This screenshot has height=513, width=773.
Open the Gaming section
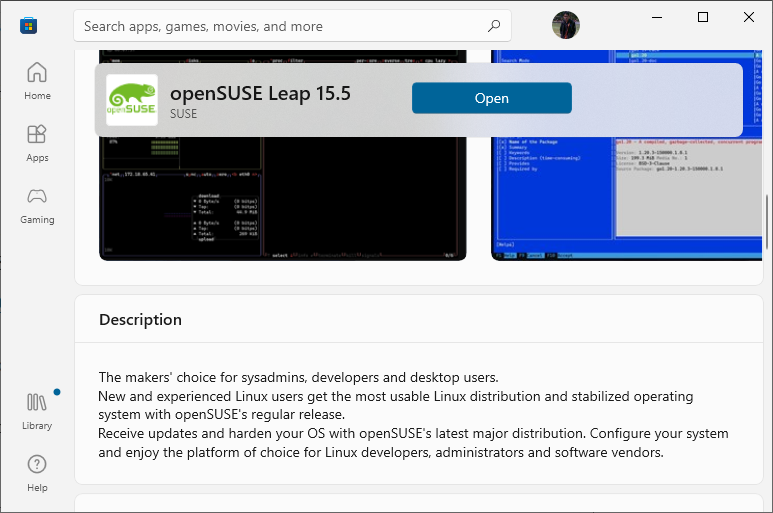point(37,205)
